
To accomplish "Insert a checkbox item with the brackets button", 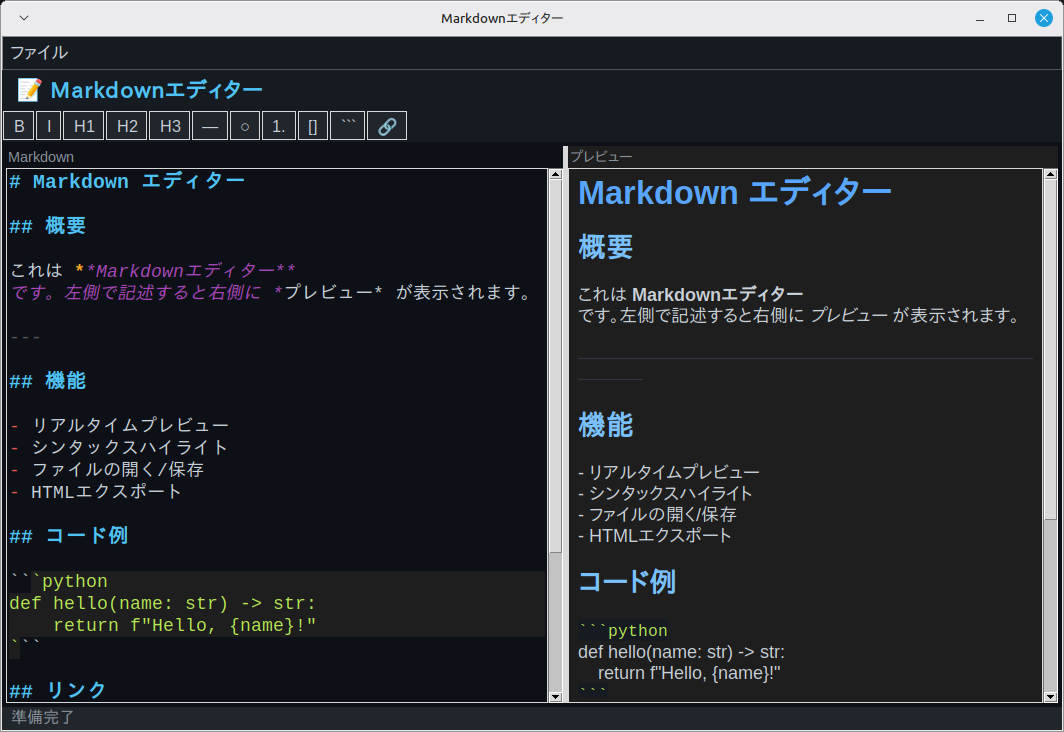I will click(x=313, y=126).
